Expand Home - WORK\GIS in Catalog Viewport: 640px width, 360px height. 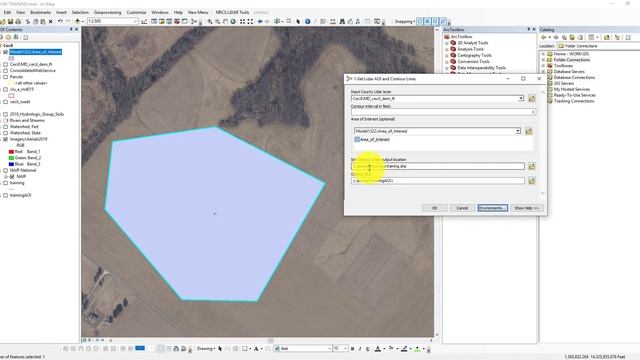[543, 54]
